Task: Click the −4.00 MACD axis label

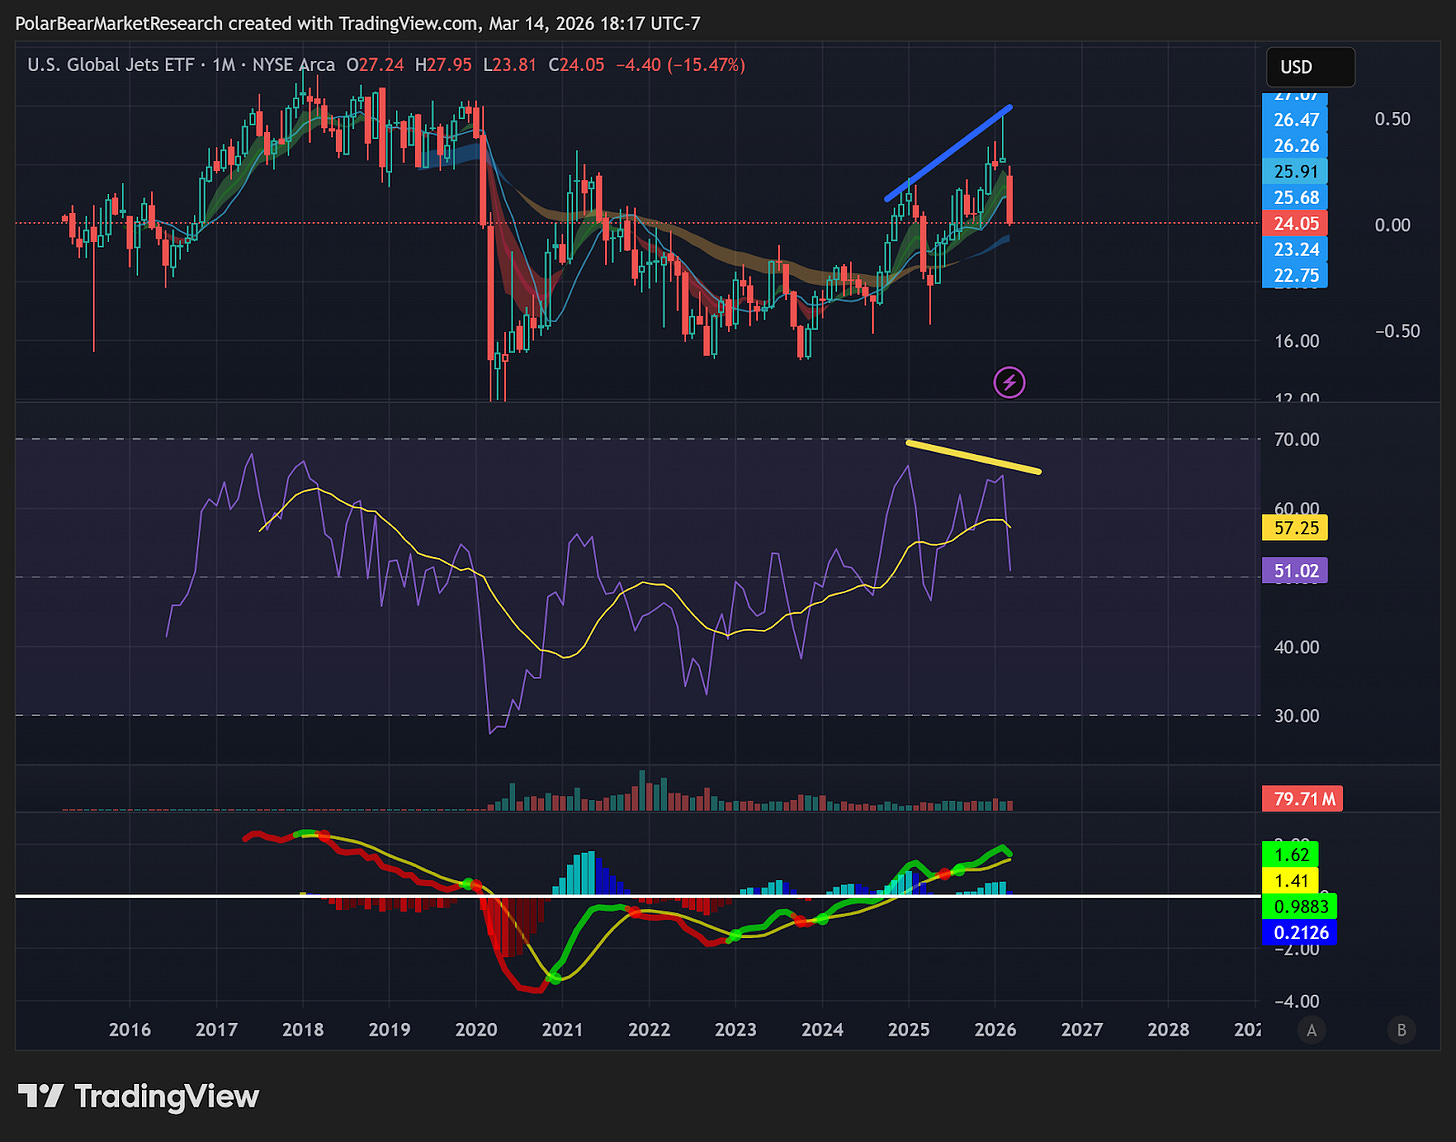Action: pyautogui.click(x=1295, y=1001)
